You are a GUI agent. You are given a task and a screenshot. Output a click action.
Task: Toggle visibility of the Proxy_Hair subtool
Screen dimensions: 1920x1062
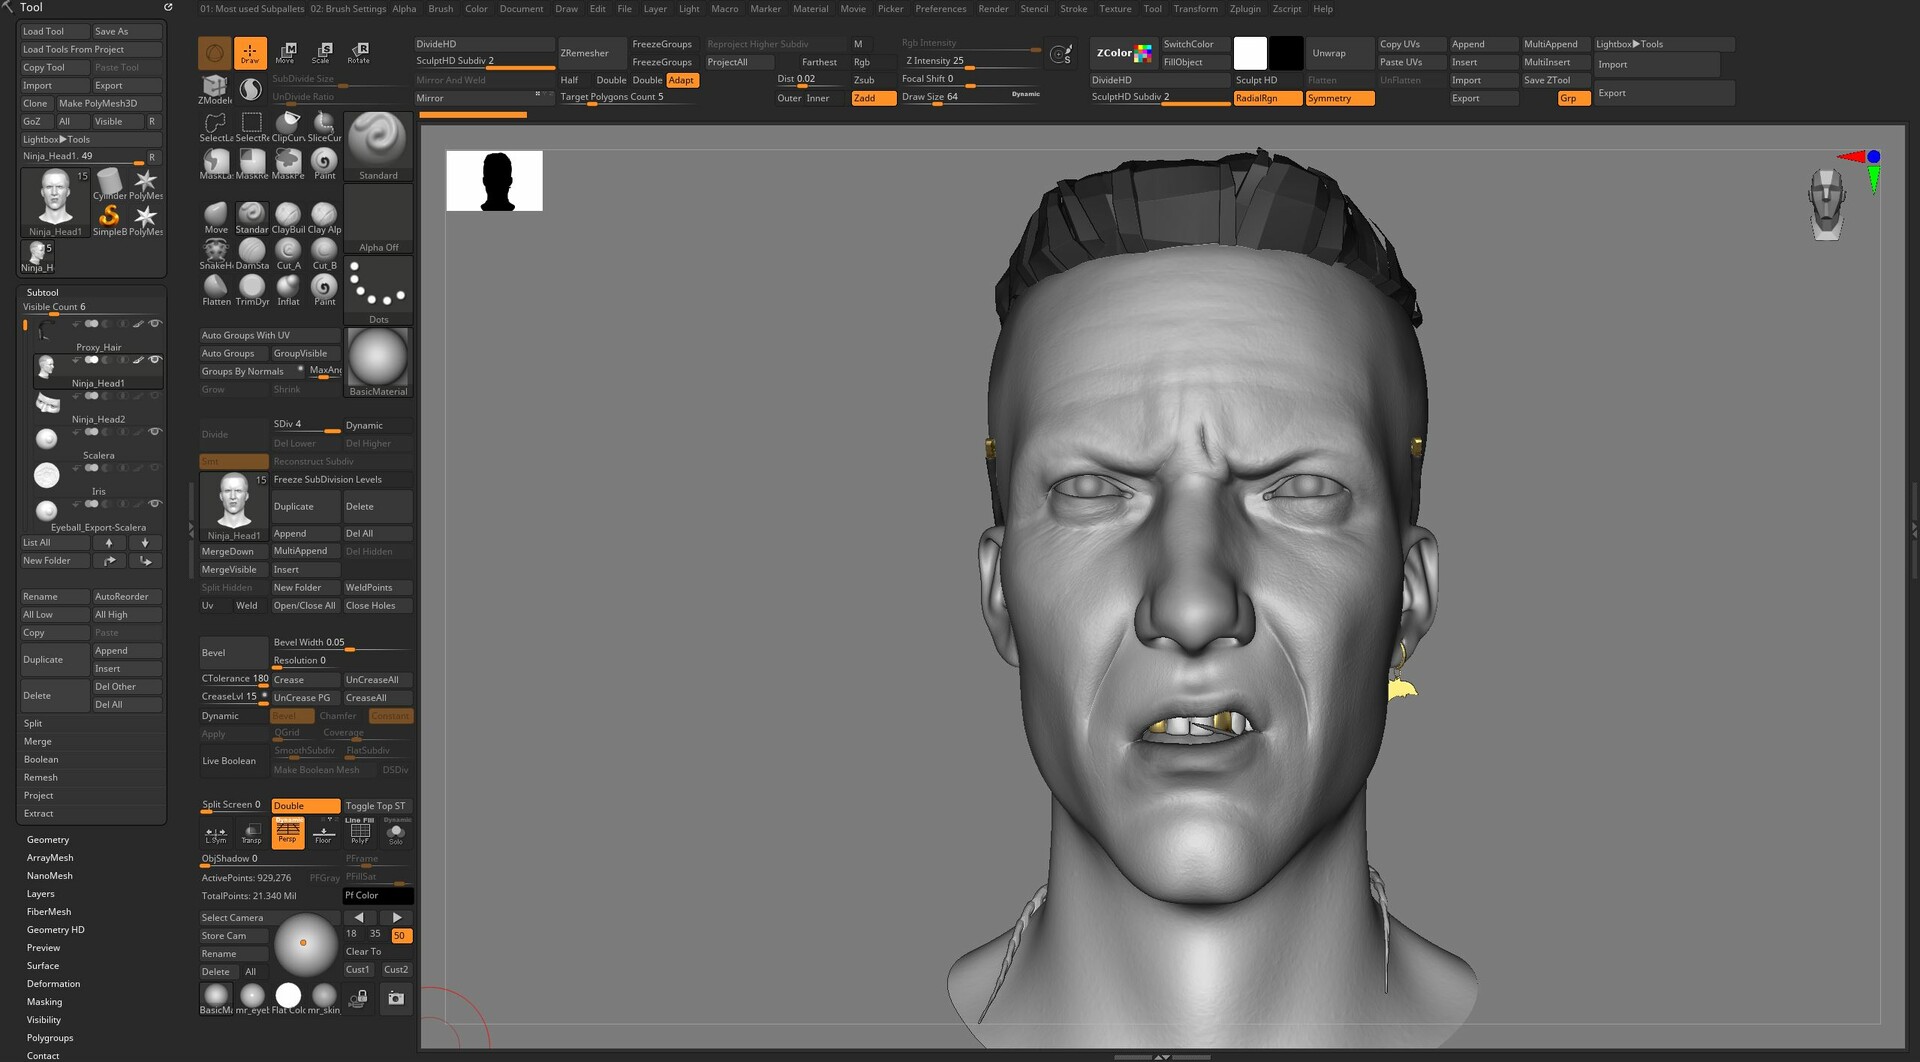pos(156,323)
